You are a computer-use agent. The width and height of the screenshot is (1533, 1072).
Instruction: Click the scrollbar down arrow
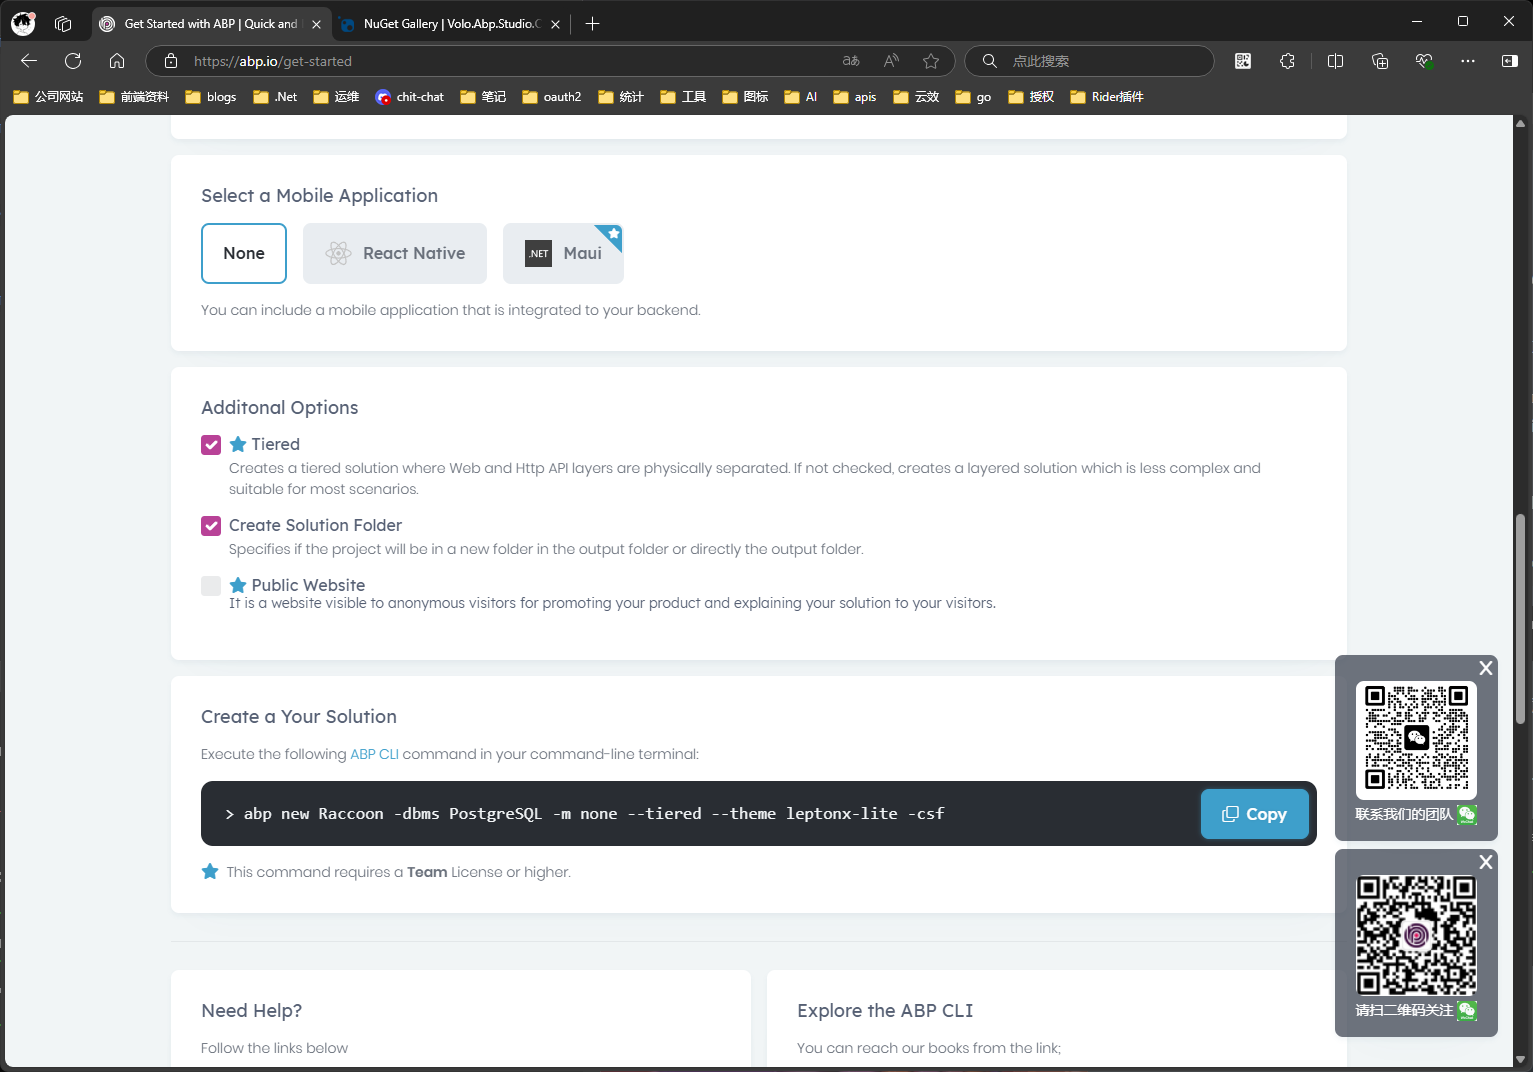point(1521,1059)
